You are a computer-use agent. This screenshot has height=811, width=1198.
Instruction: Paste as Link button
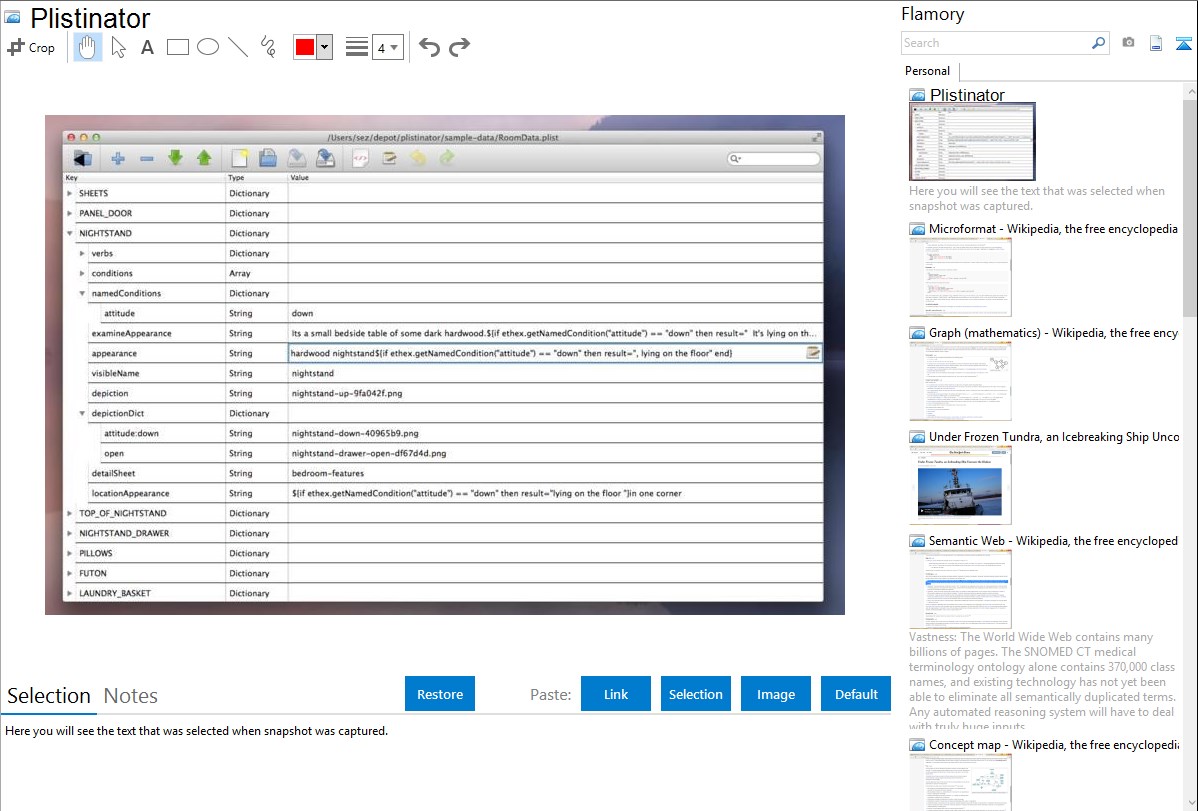(x=616, y=694)
